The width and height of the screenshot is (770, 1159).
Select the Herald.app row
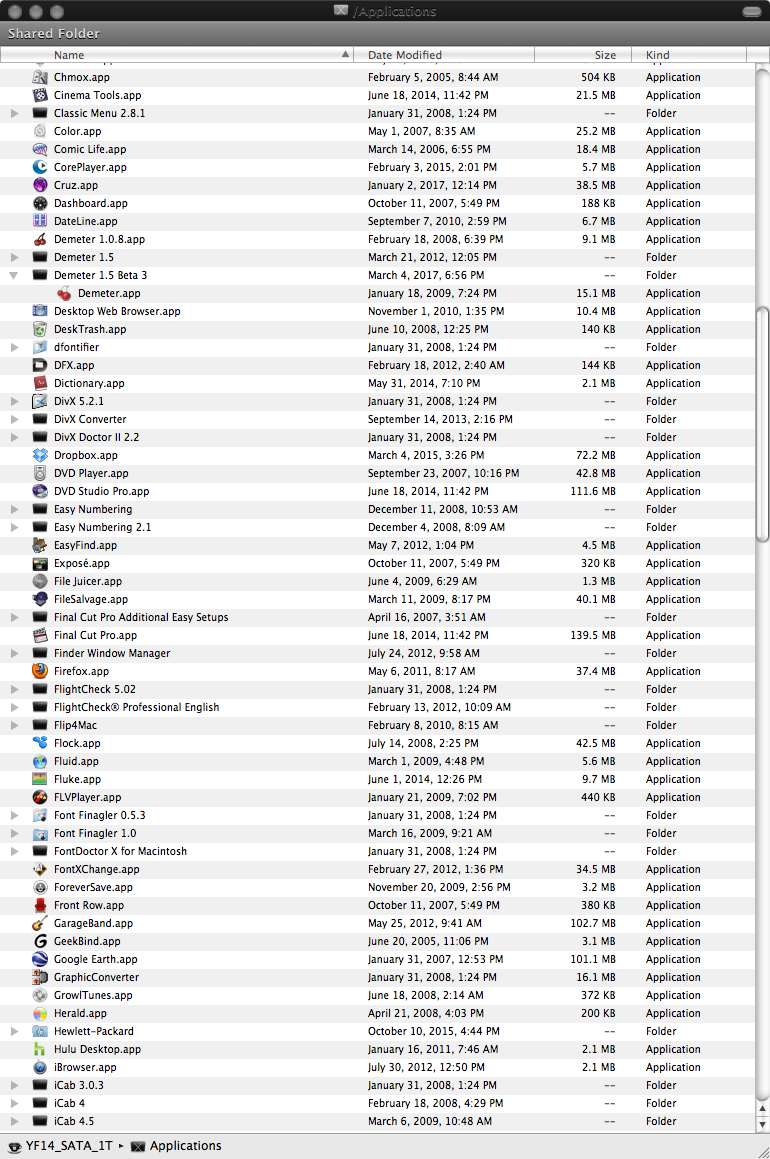click(x=378, y=1013)
